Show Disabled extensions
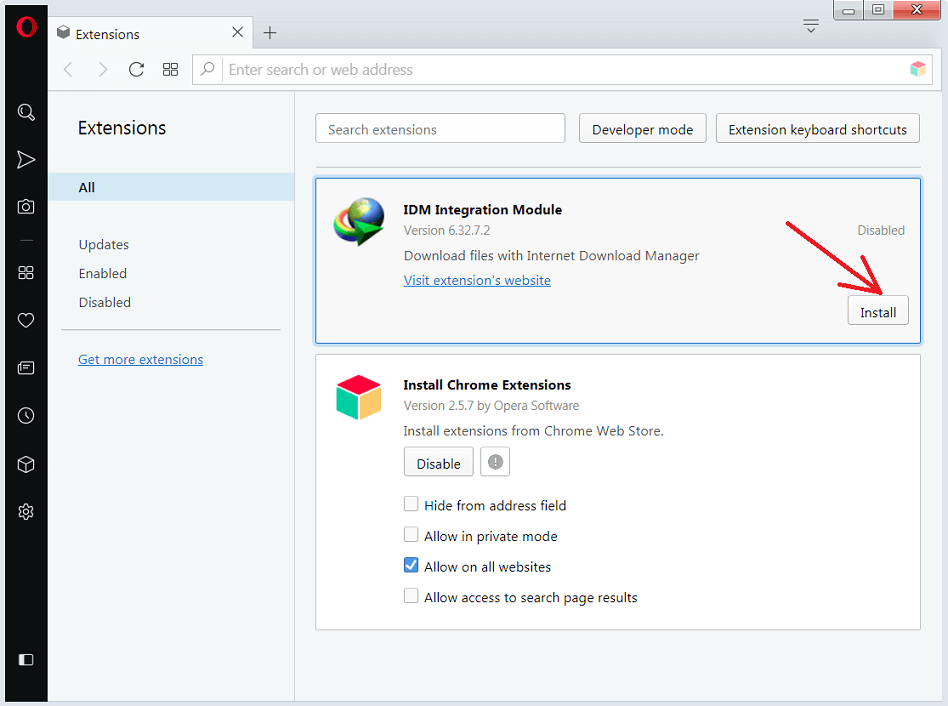The image size is (948, 706). (105, 302)
